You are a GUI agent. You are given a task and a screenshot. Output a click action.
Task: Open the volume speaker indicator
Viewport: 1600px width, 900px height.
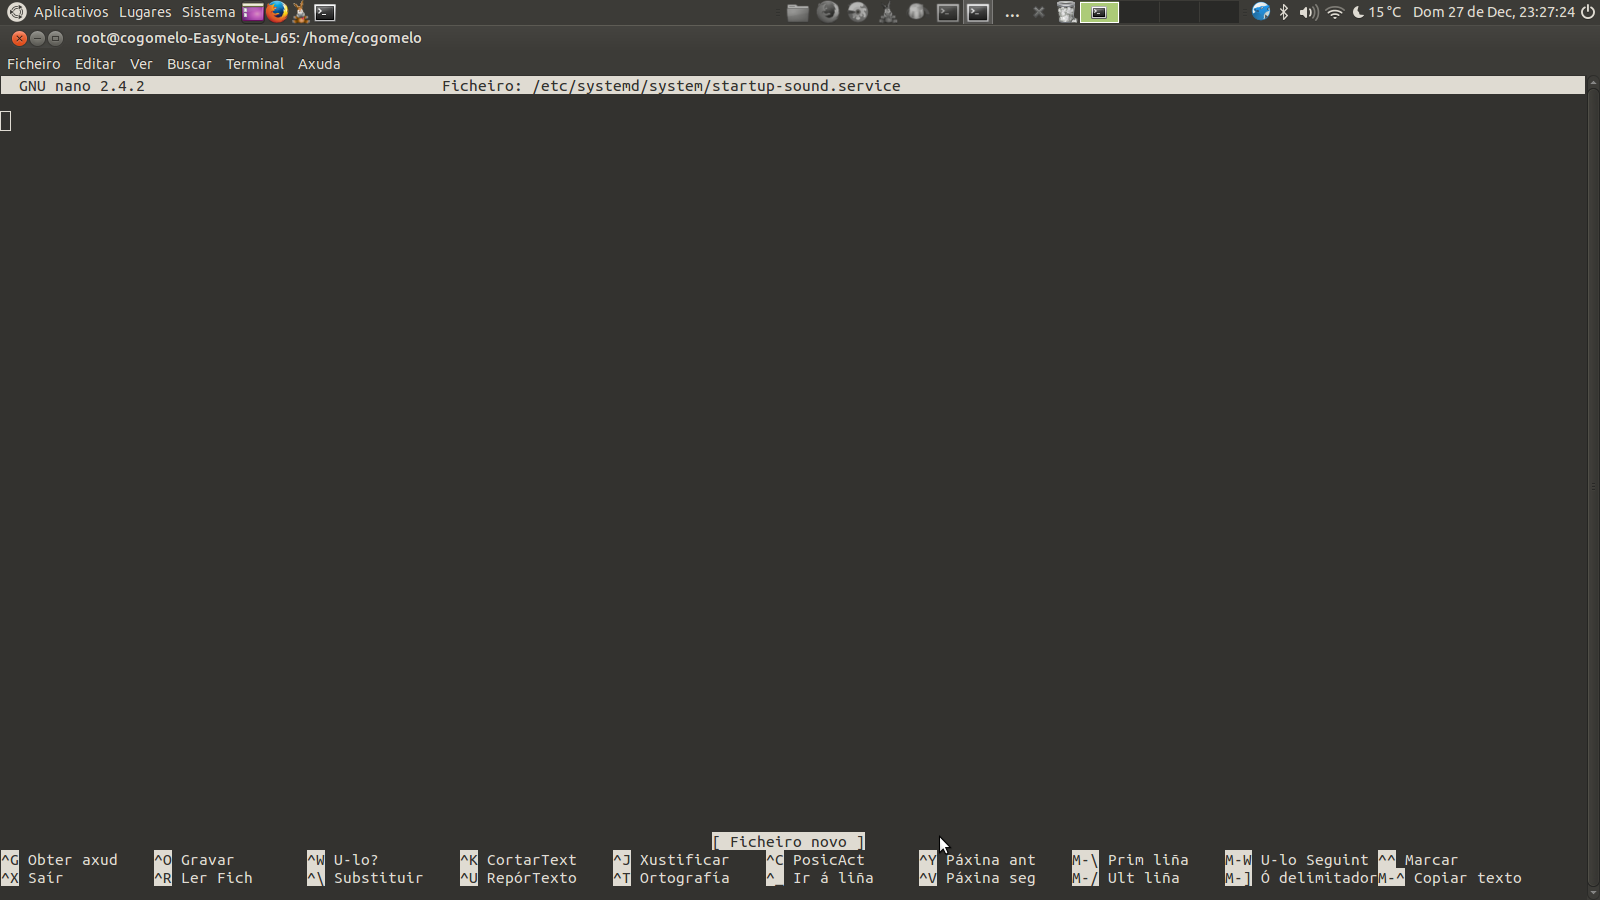1308,12
